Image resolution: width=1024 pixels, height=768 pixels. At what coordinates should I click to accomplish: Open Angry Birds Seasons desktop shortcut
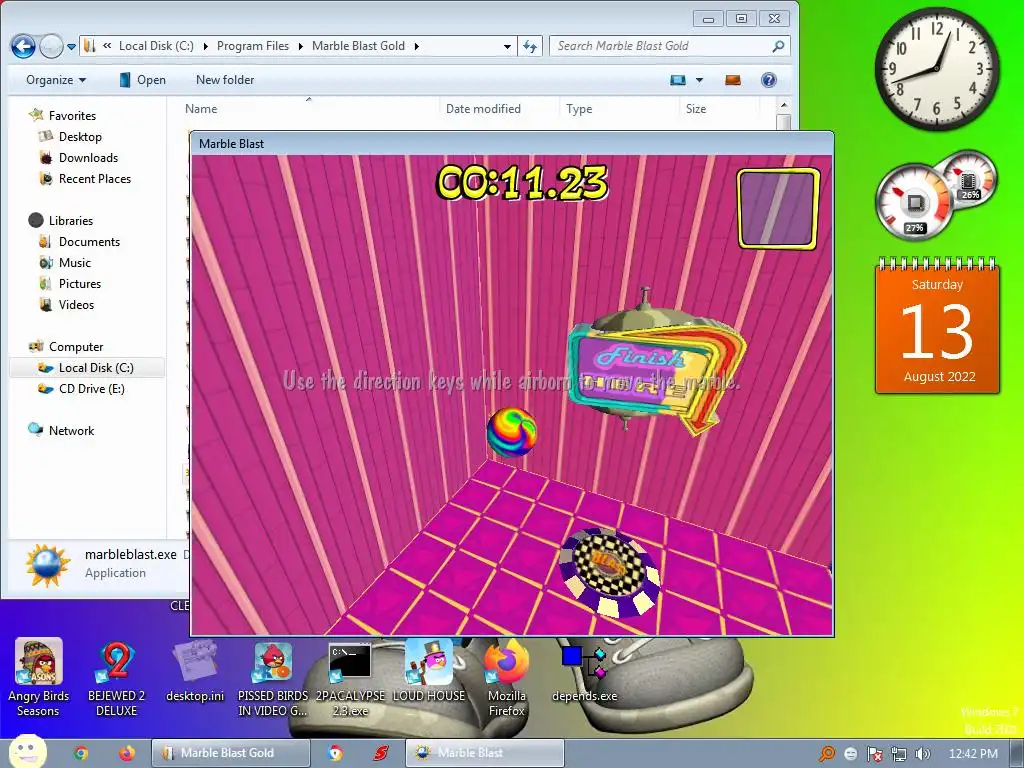pos(39,678)
